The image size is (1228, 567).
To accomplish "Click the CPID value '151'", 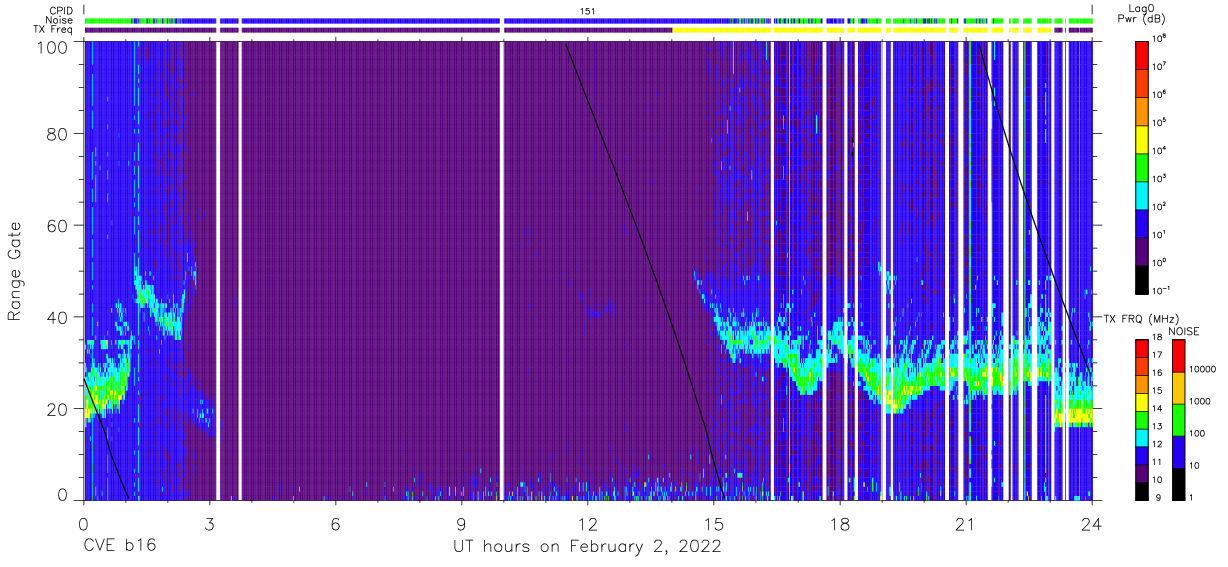I will coord(588,11).
